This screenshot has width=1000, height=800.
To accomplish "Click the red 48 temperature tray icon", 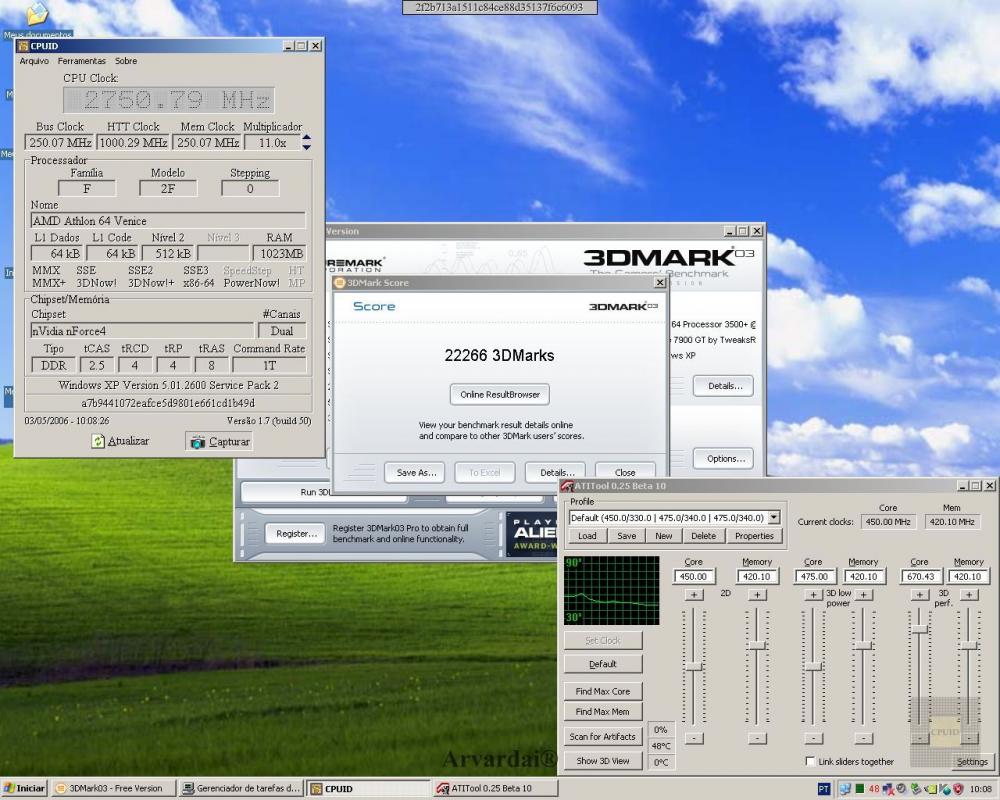I will tap(873, 789).
